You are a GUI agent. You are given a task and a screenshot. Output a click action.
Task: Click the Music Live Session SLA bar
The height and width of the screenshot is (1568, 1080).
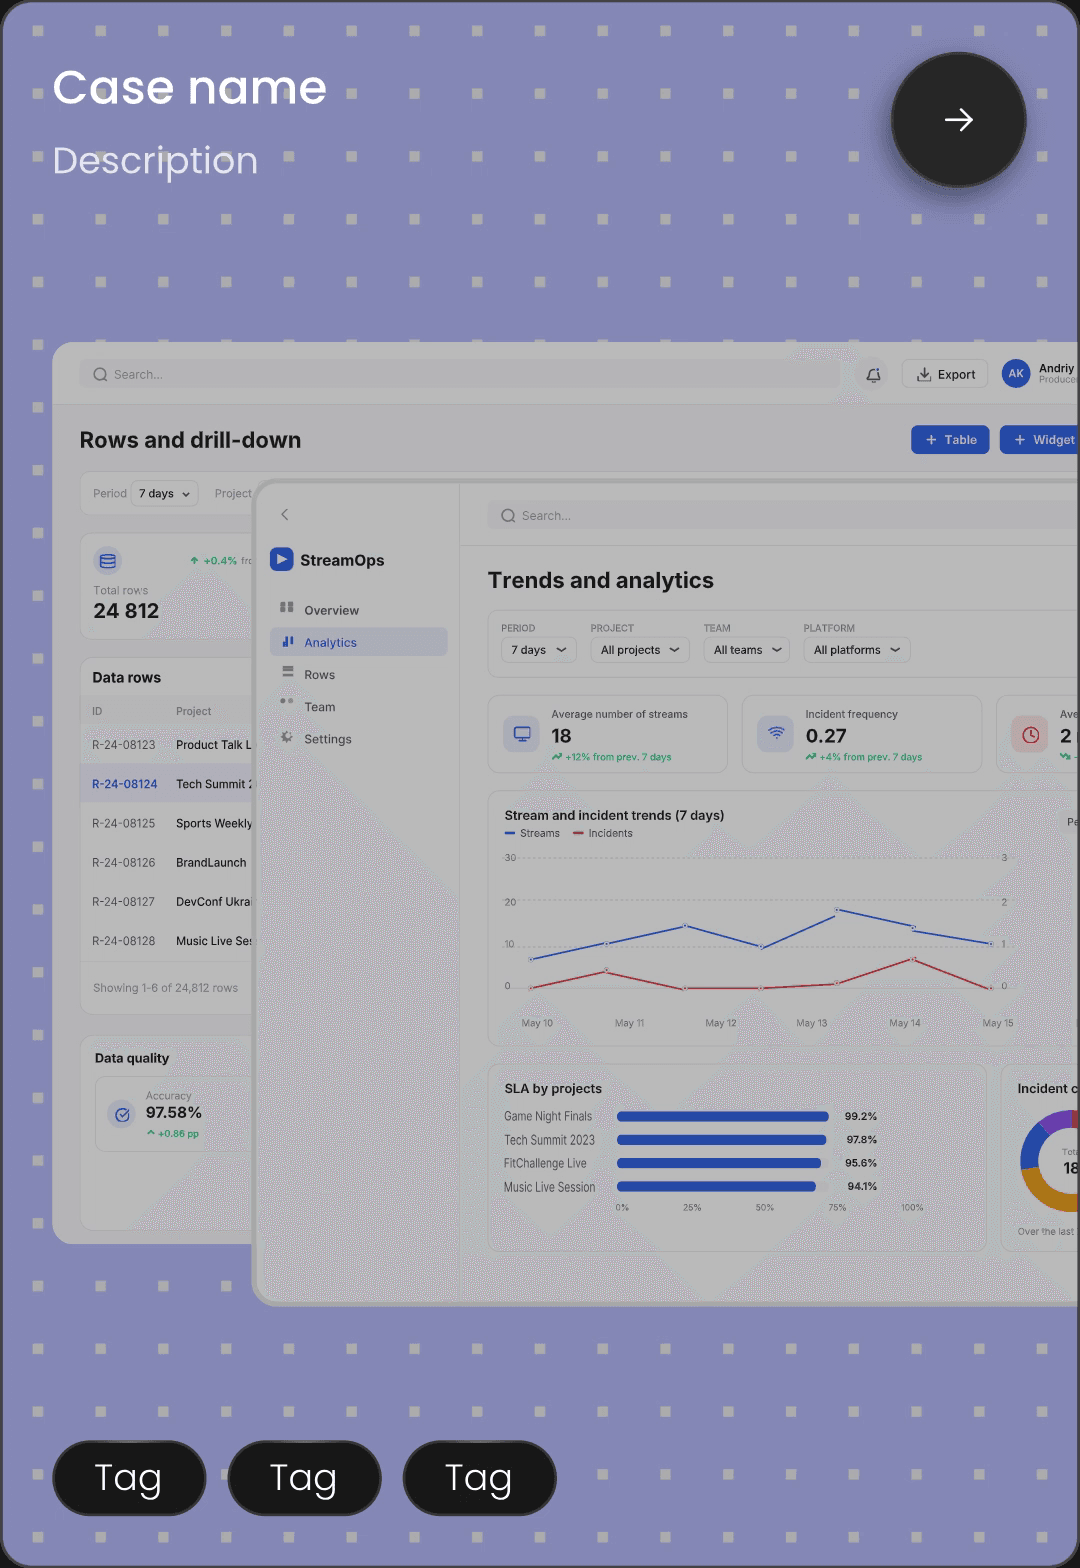716,1187
